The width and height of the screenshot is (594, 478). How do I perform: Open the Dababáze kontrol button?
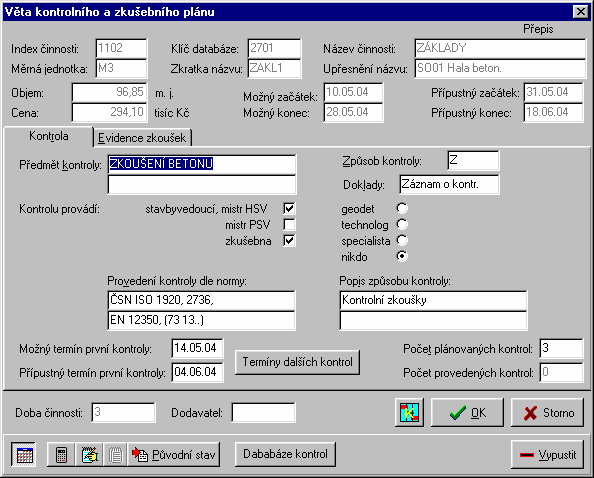tap(285, 454)
